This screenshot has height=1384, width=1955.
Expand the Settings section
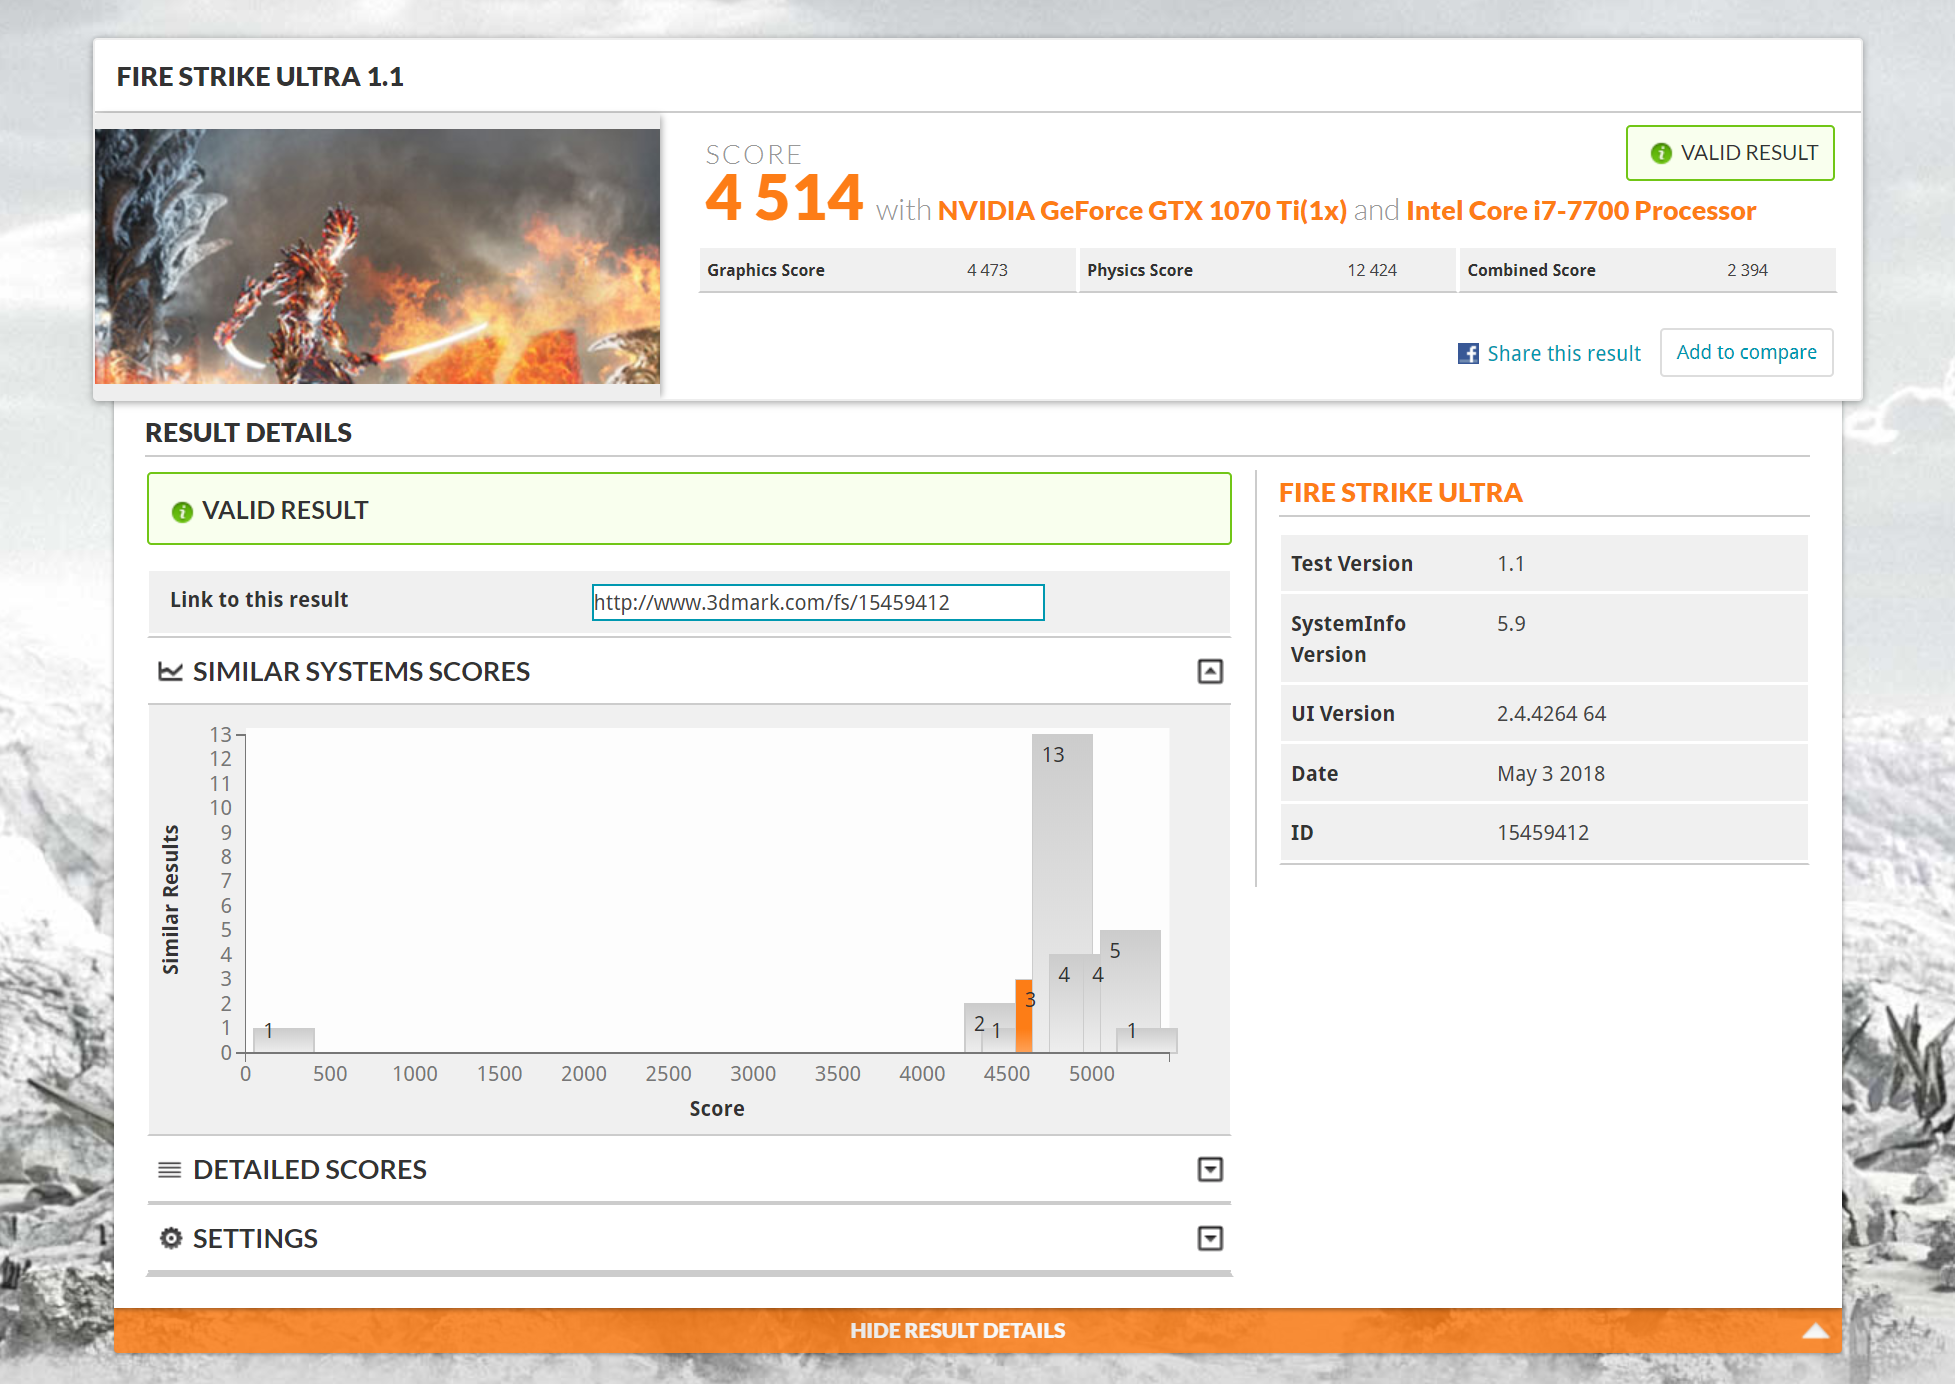1210,1239
